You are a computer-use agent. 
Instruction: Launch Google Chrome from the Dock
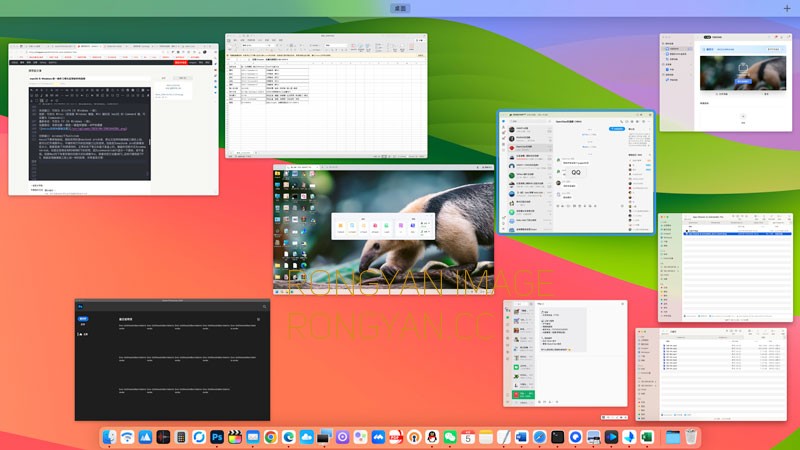pyautogui.click(x=270, y=437)
